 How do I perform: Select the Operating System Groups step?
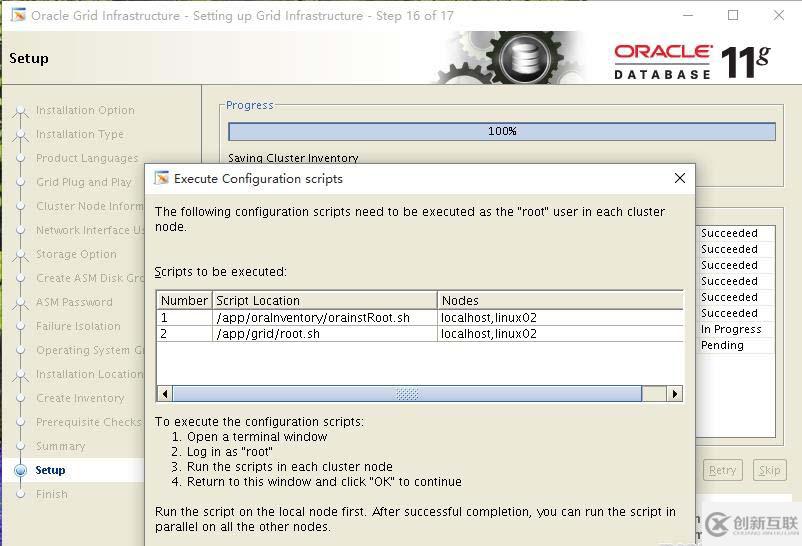(x=90, y=350)
